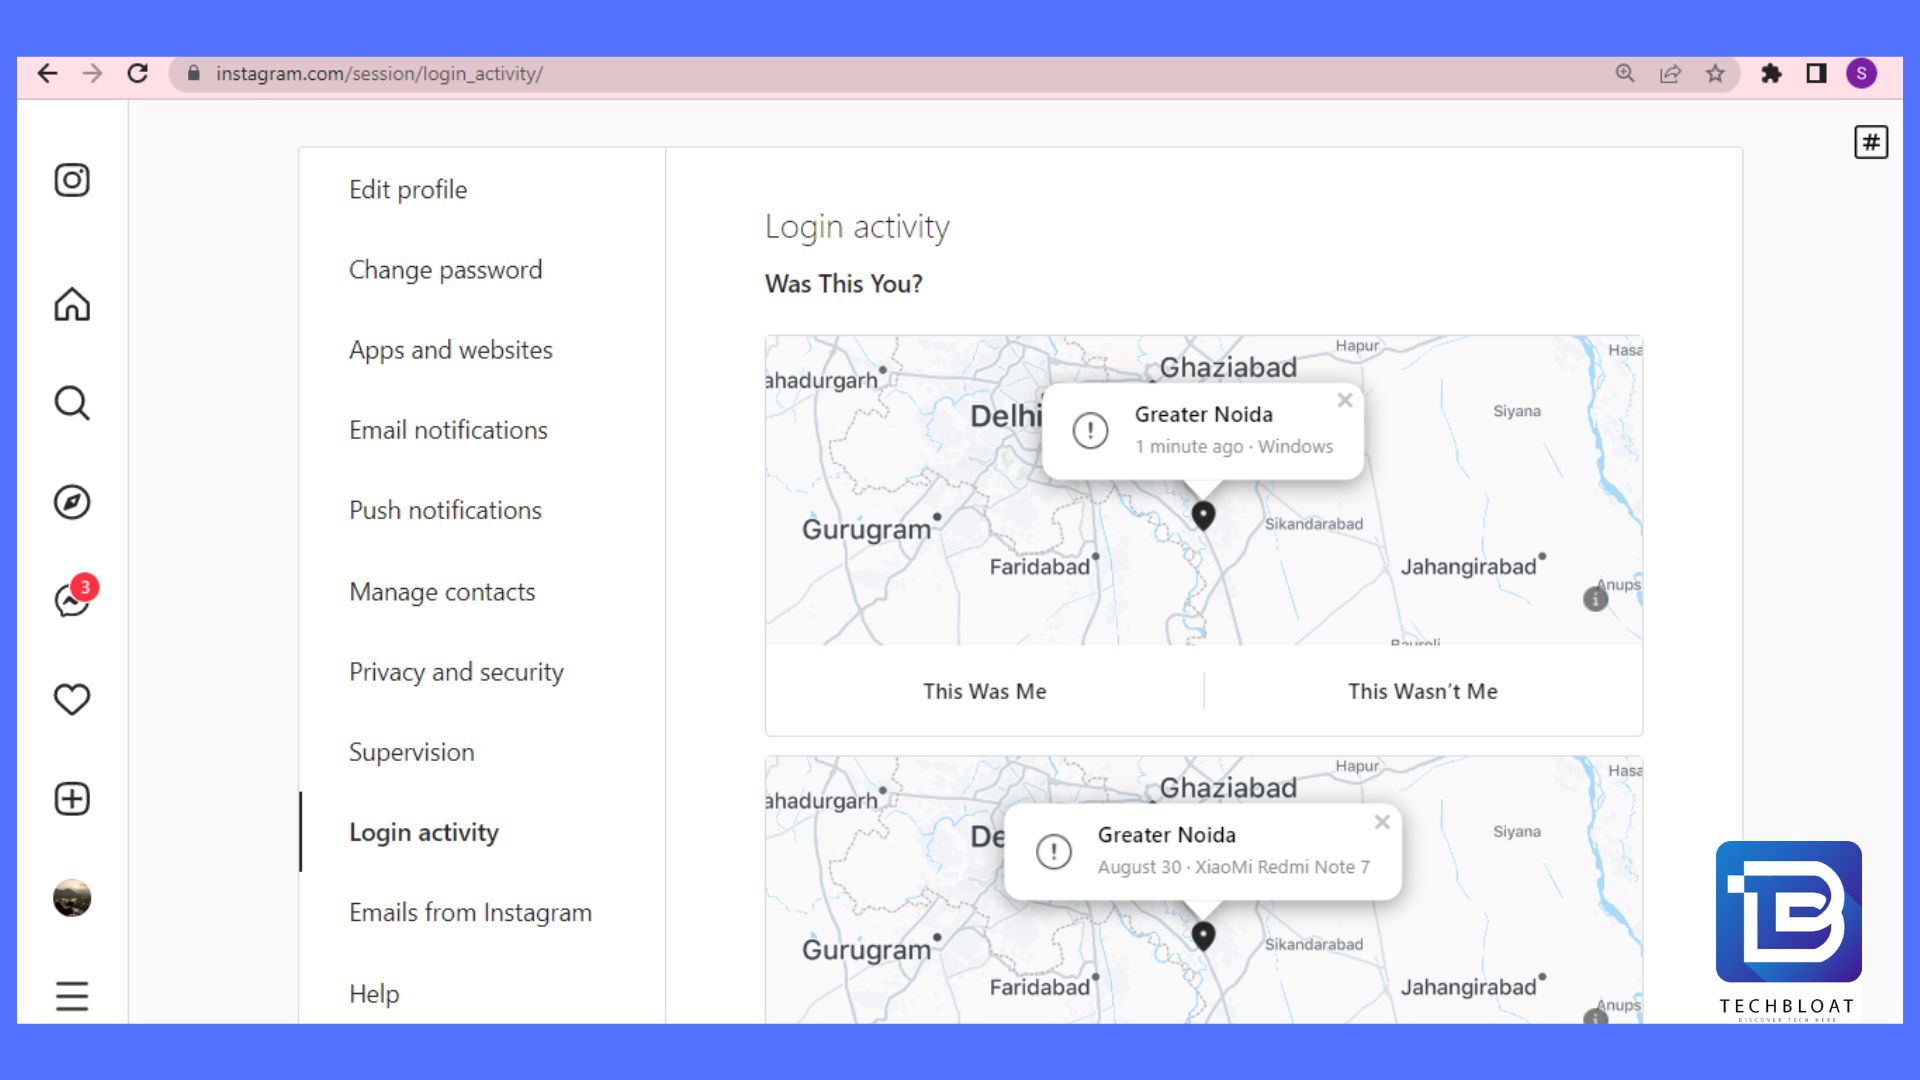This screenshot has height=1080, width=1920.
Task: Open Explore compass icon
Action: coord(71,502)
